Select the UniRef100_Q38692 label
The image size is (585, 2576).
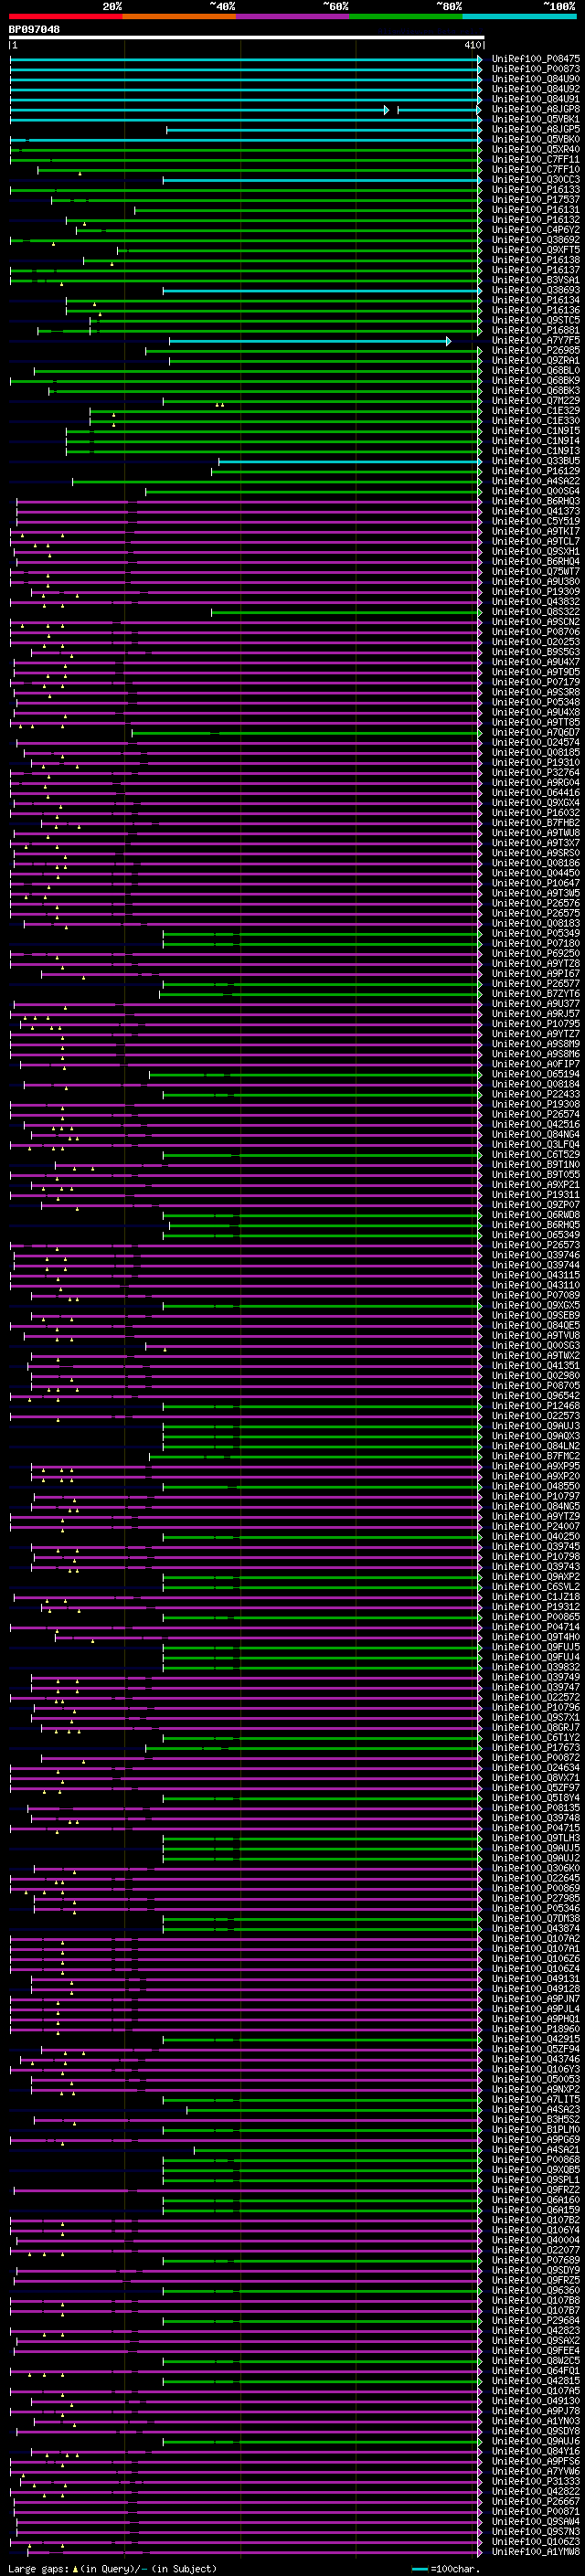click(536, 239)
